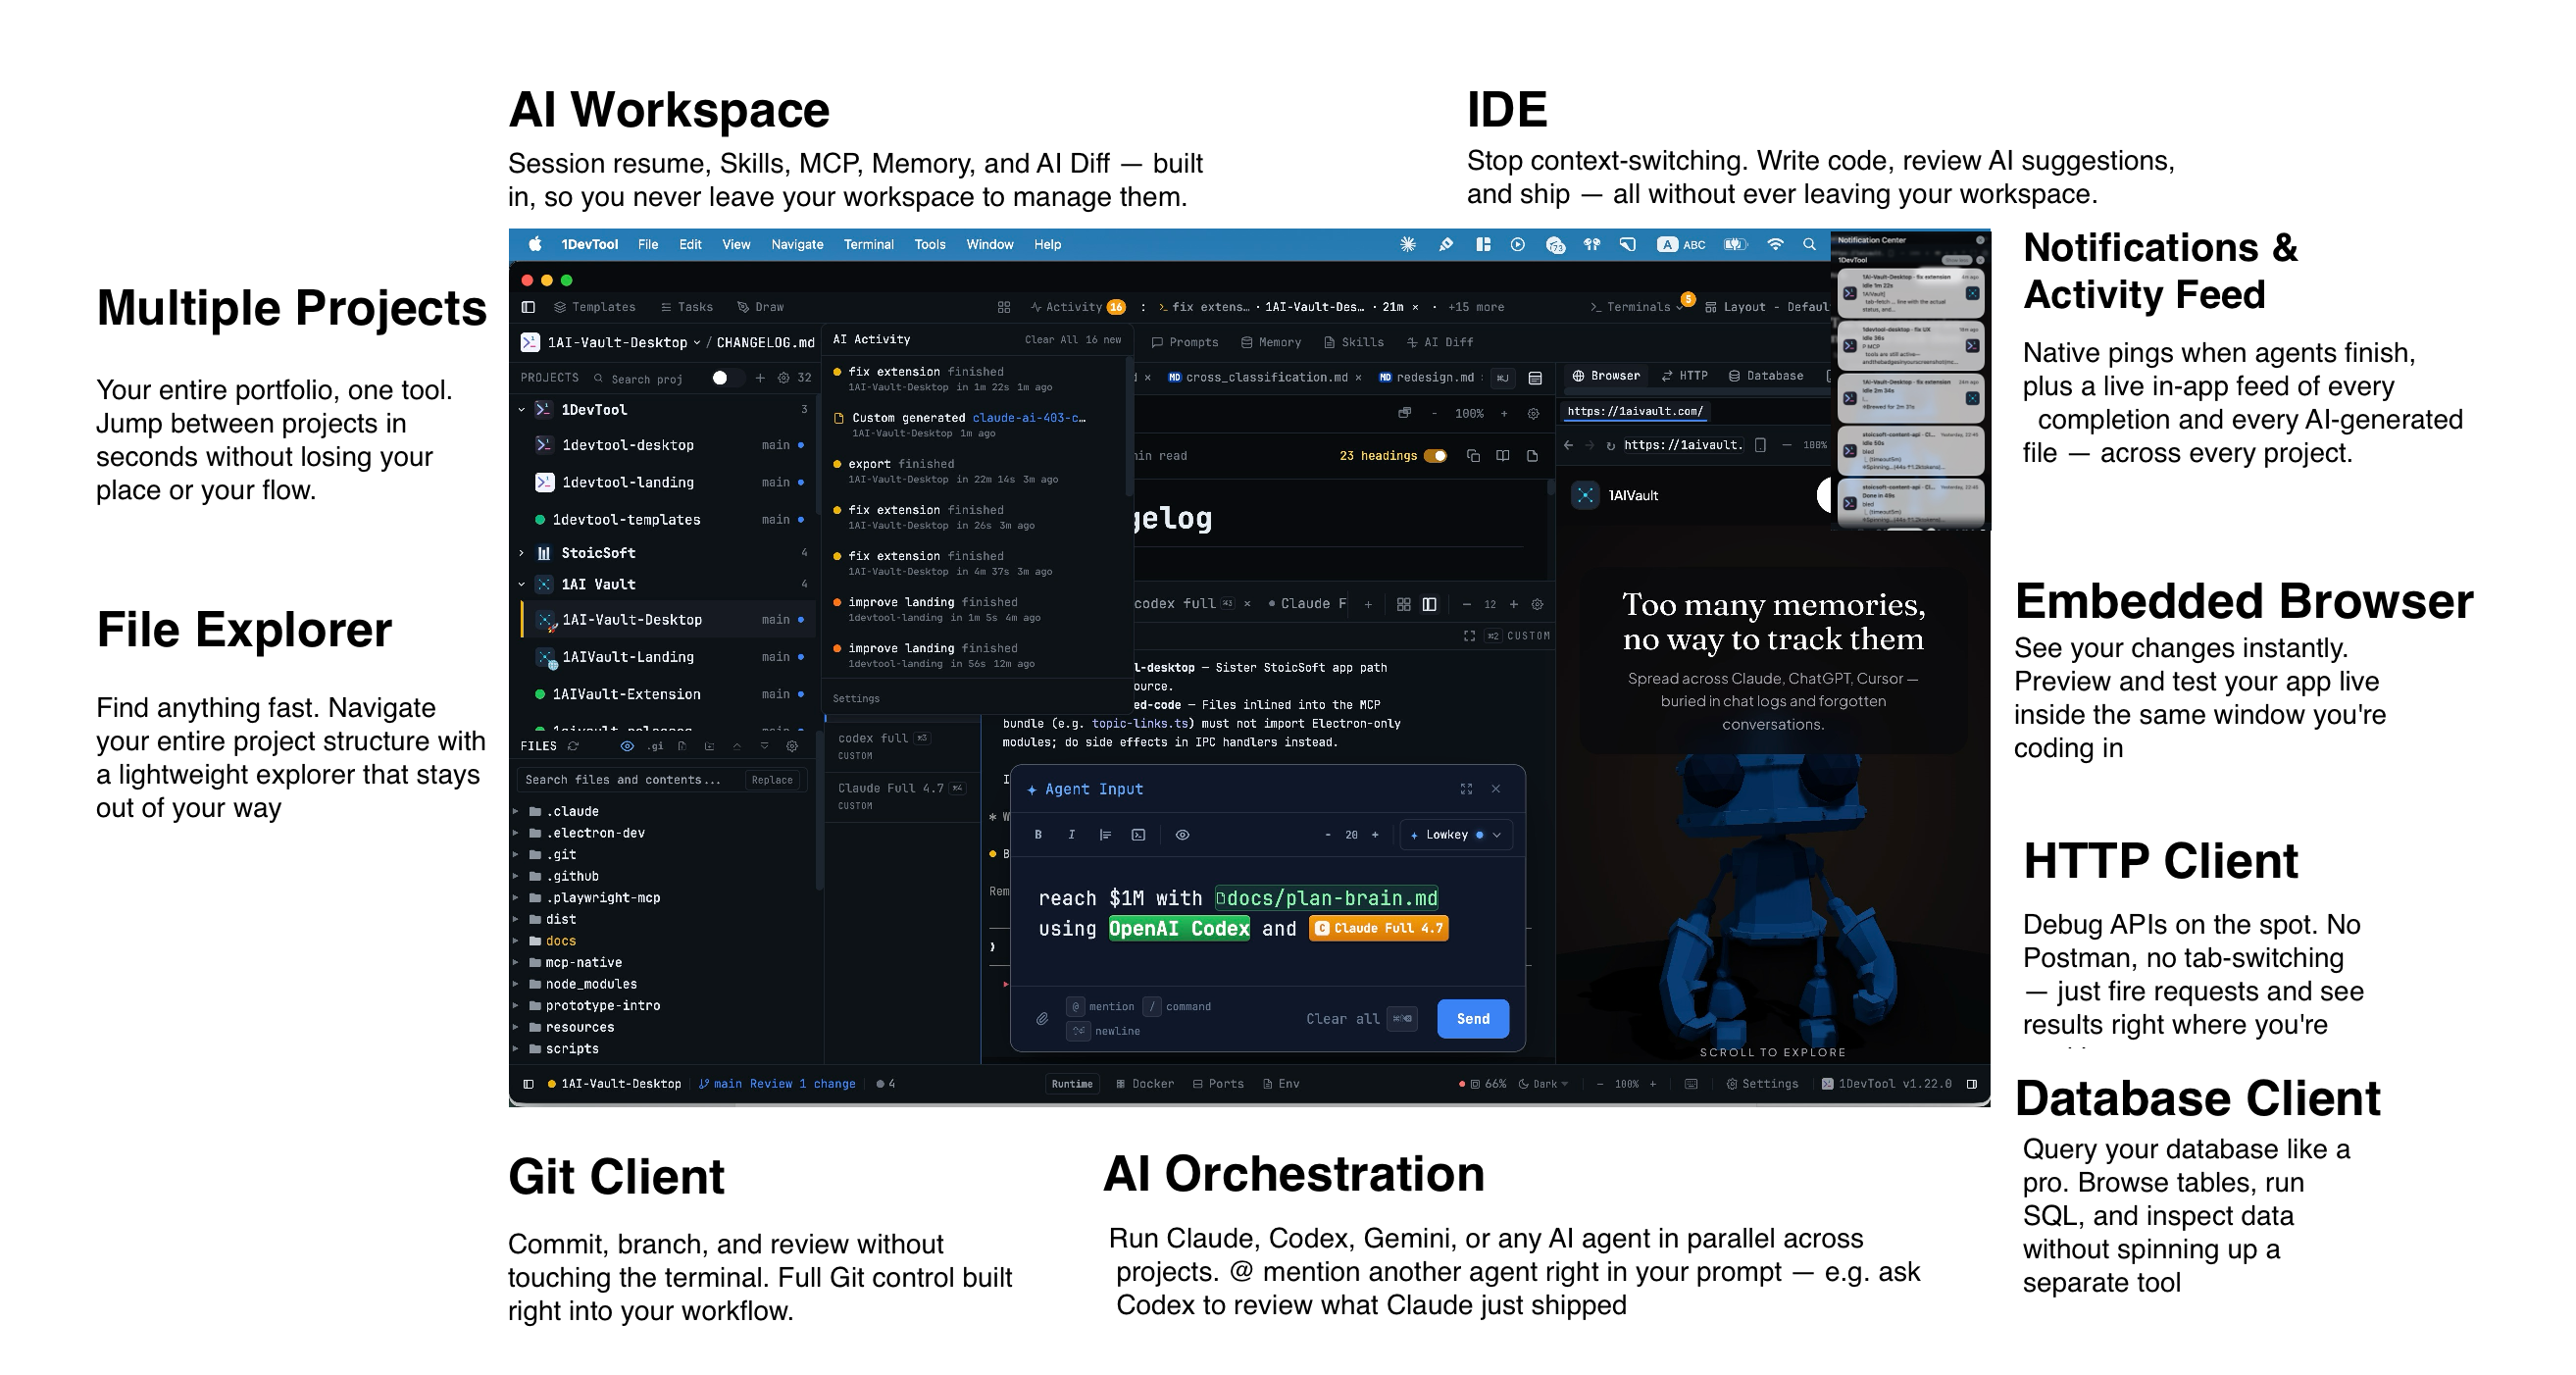Select the Browser tab
The height and width of the screenshot is (1375, 2576).
coord(1606,376)
